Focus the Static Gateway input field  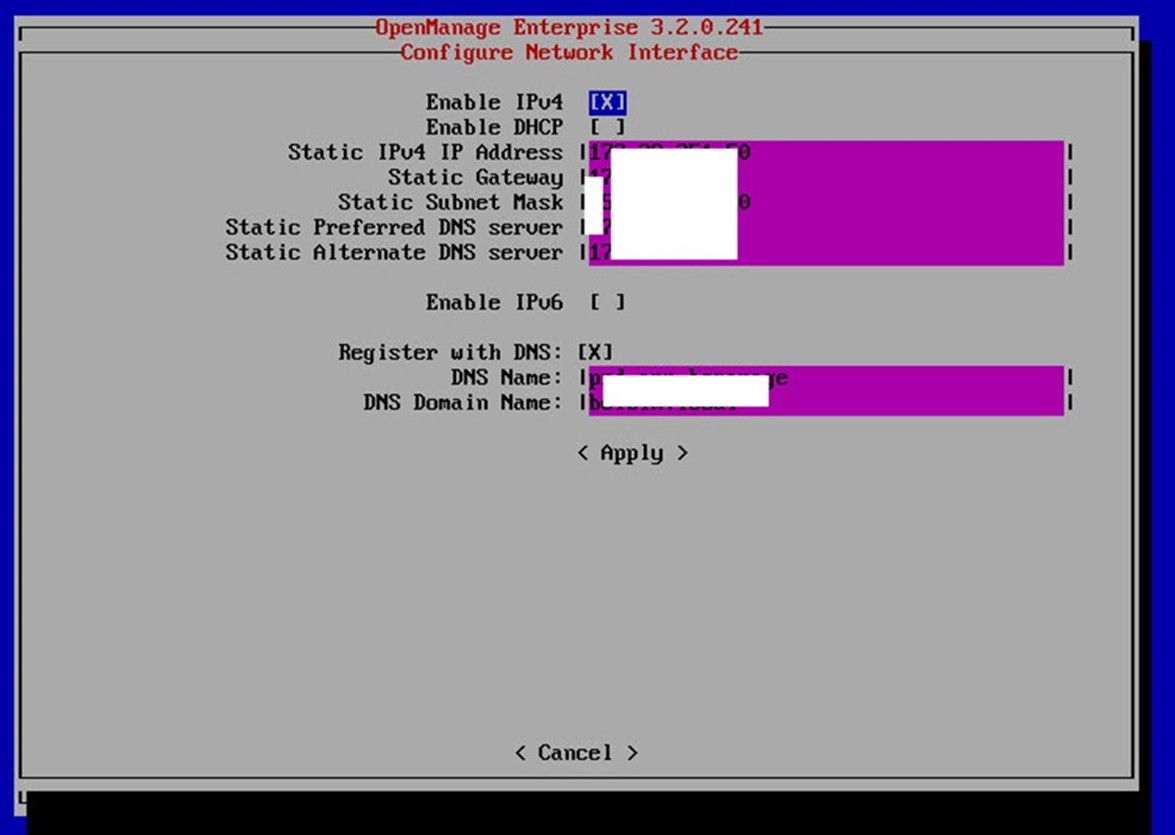click(826, 178)
